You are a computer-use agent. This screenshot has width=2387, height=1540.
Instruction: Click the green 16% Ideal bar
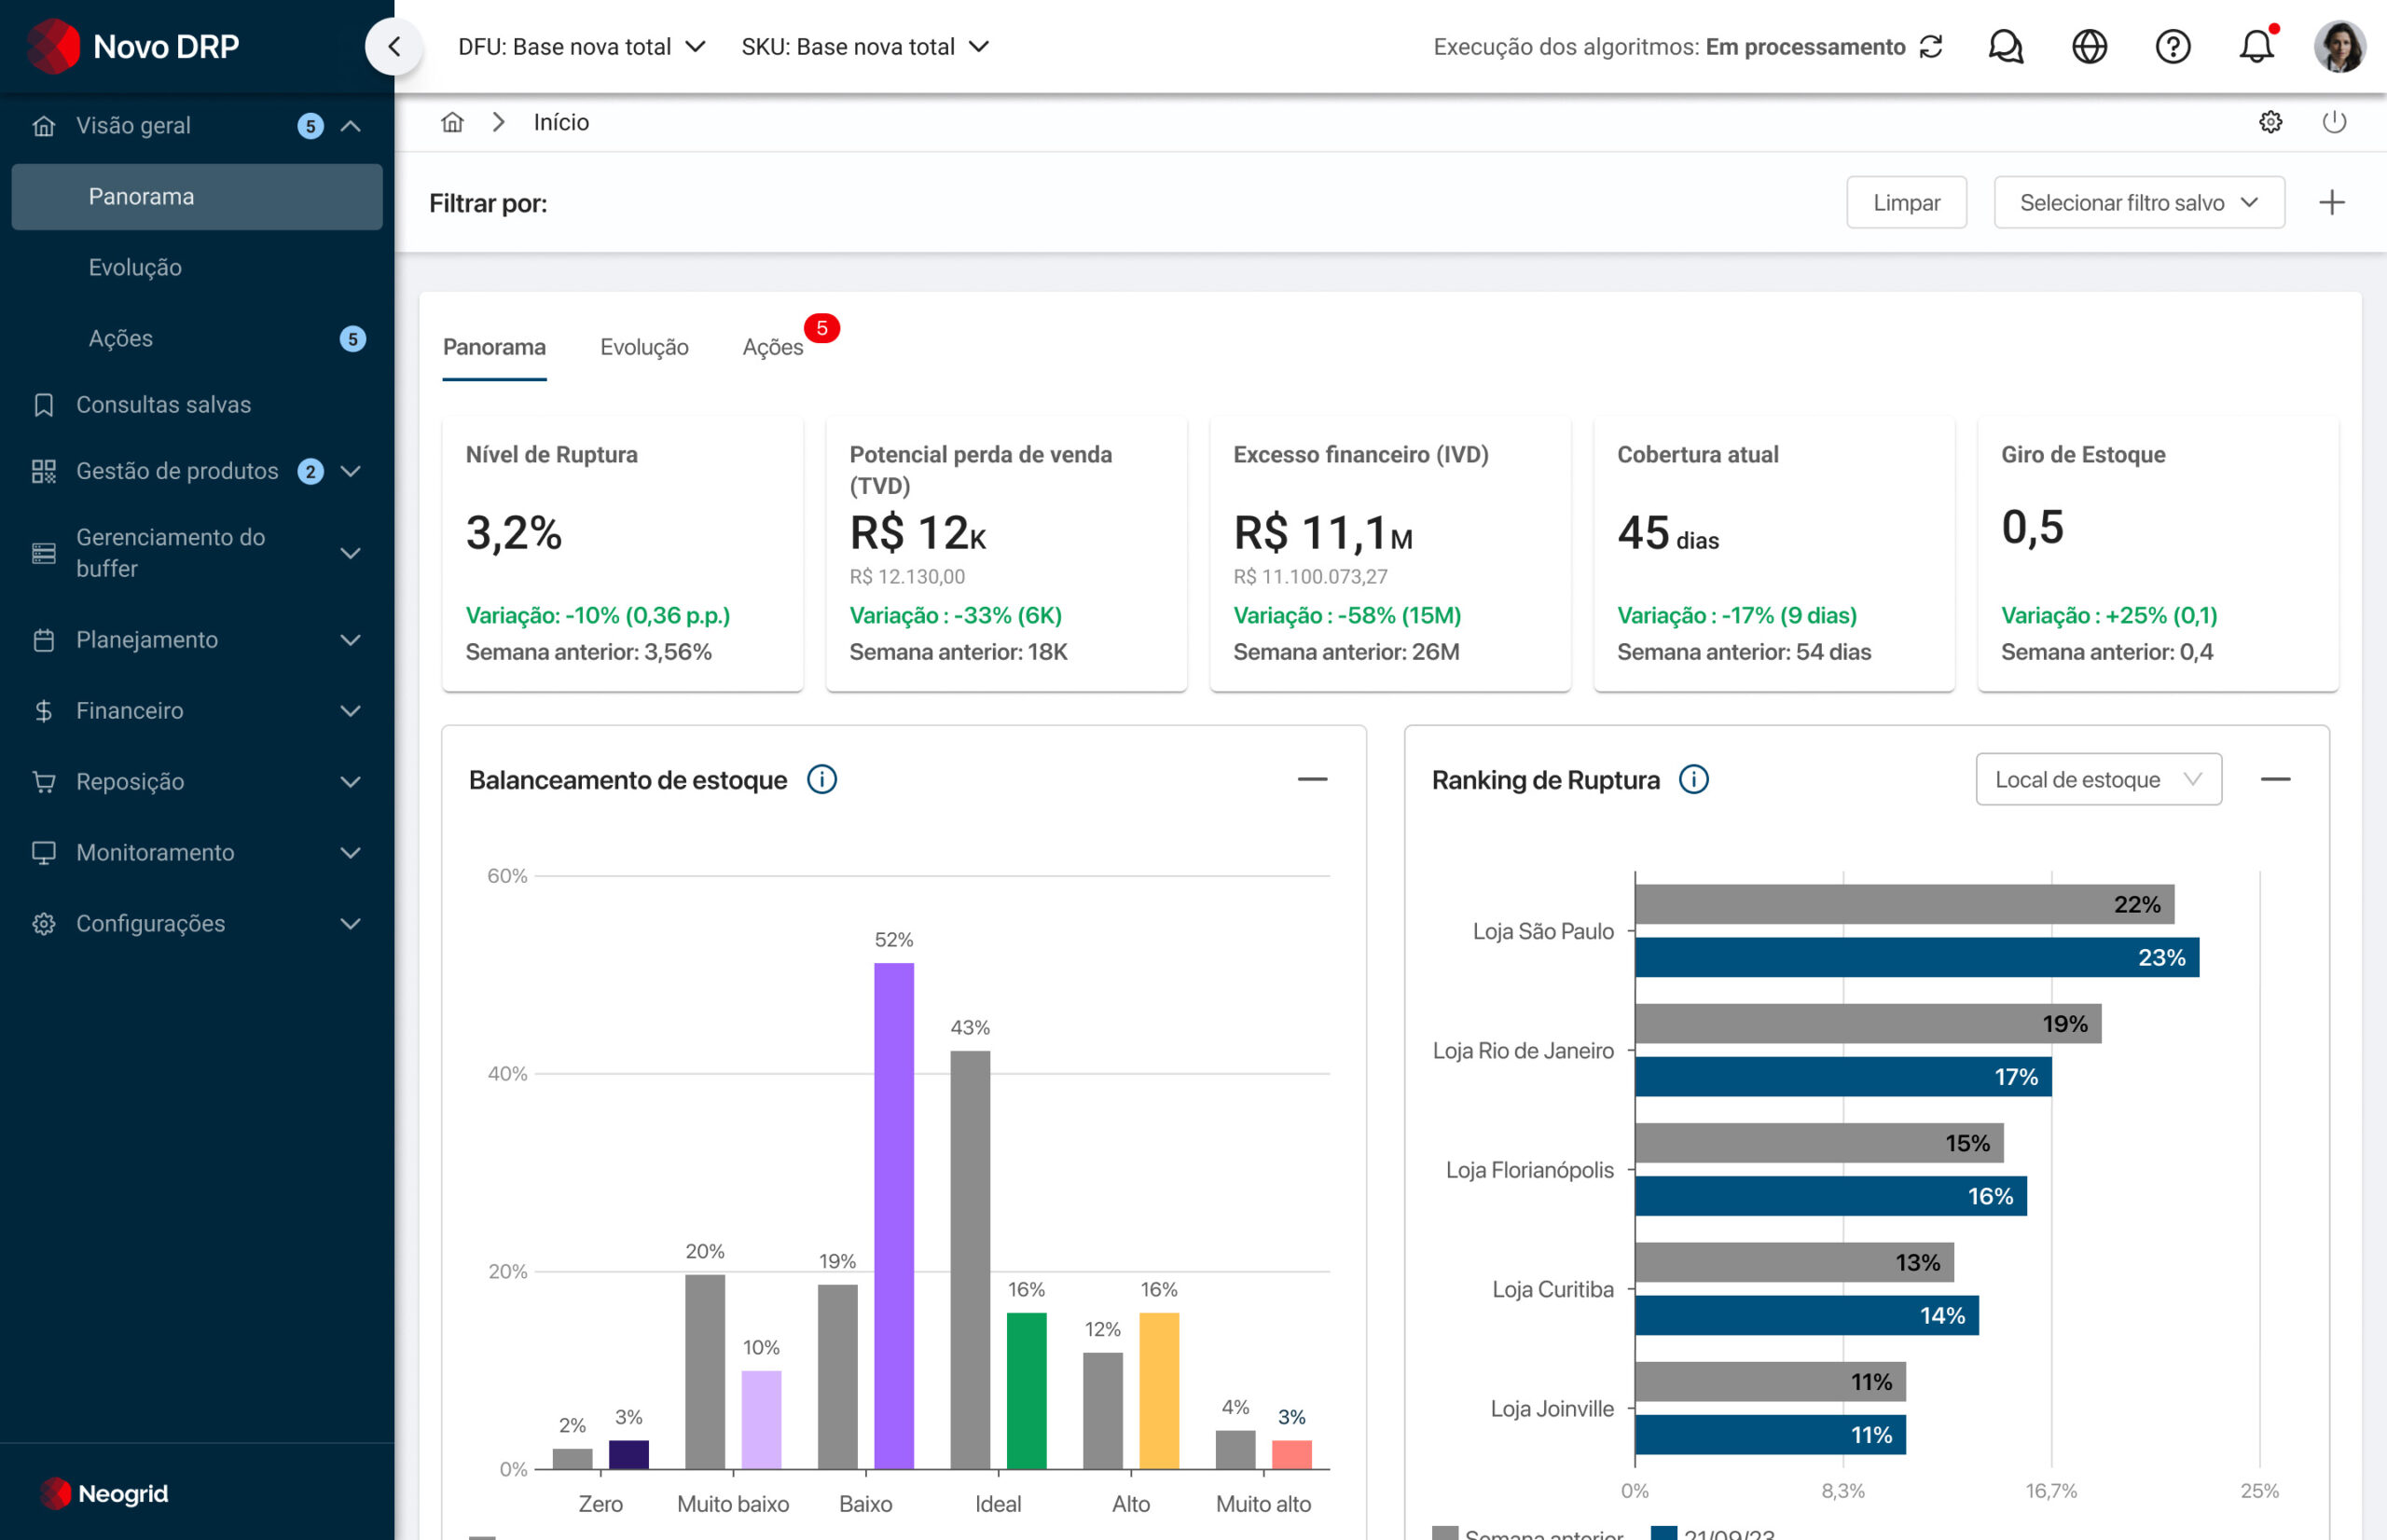pos(1026,1391)
